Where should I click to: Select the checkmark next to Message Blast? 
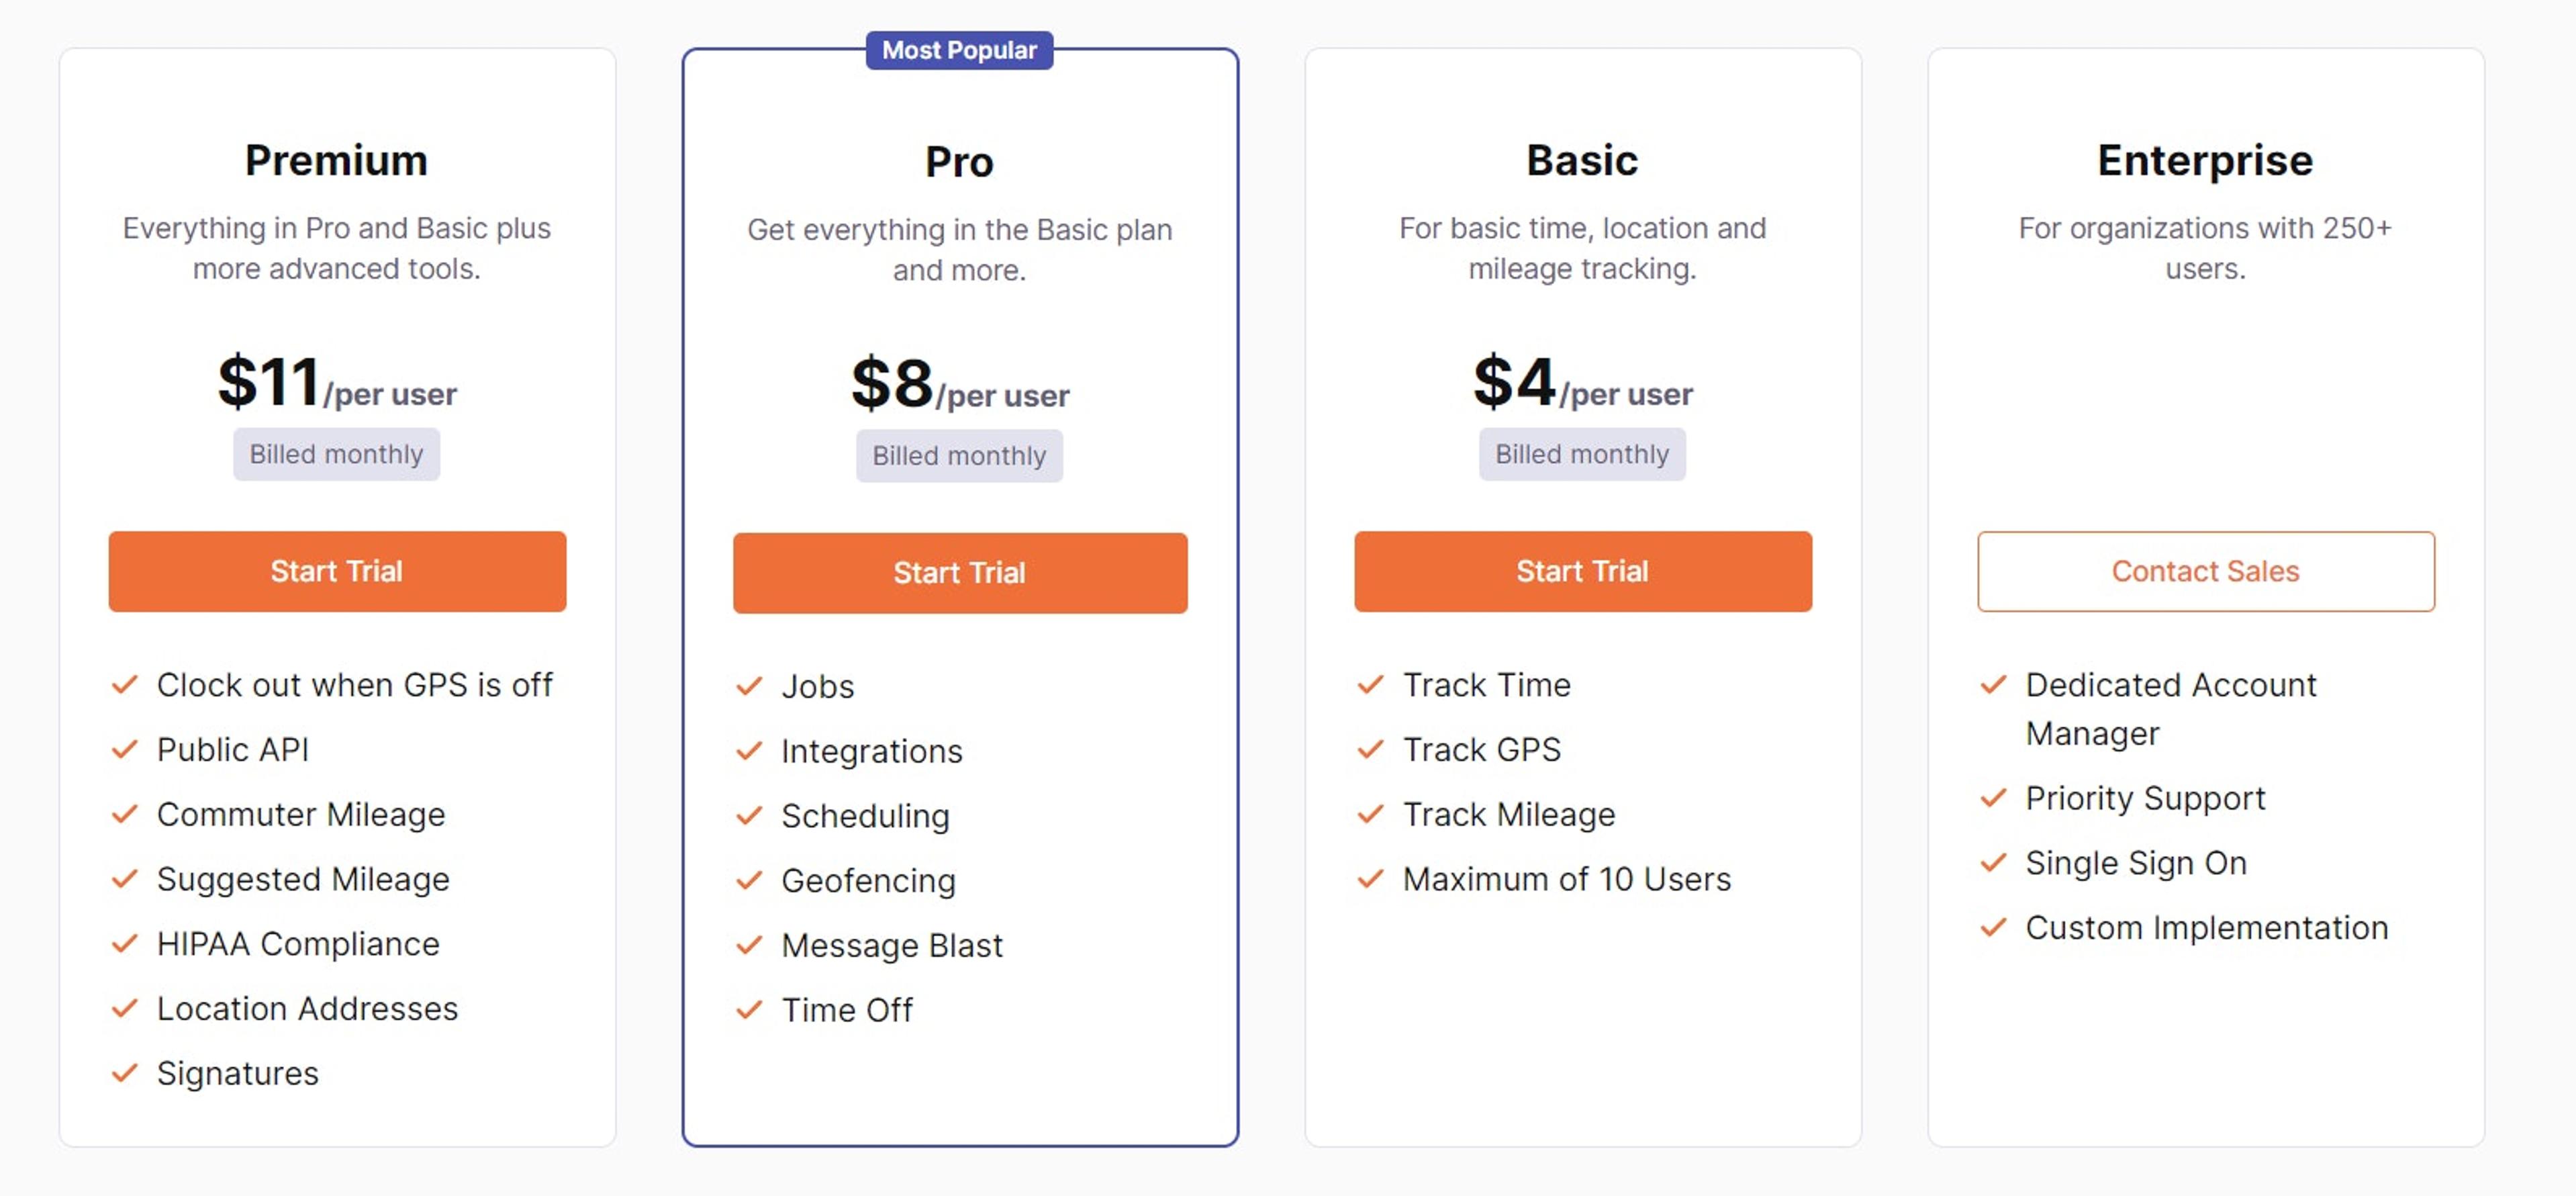click(749, 944)
